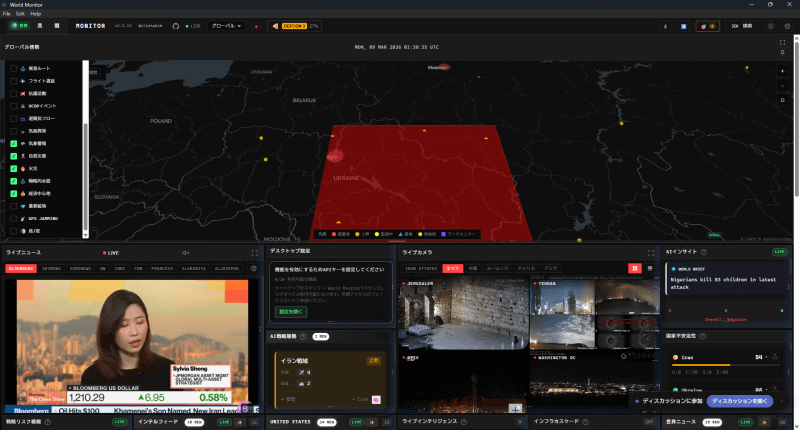Open インフラカスケード help question-mark icon
The height and width of the screenshot is (430, 800).
click(x=585, y=422)
